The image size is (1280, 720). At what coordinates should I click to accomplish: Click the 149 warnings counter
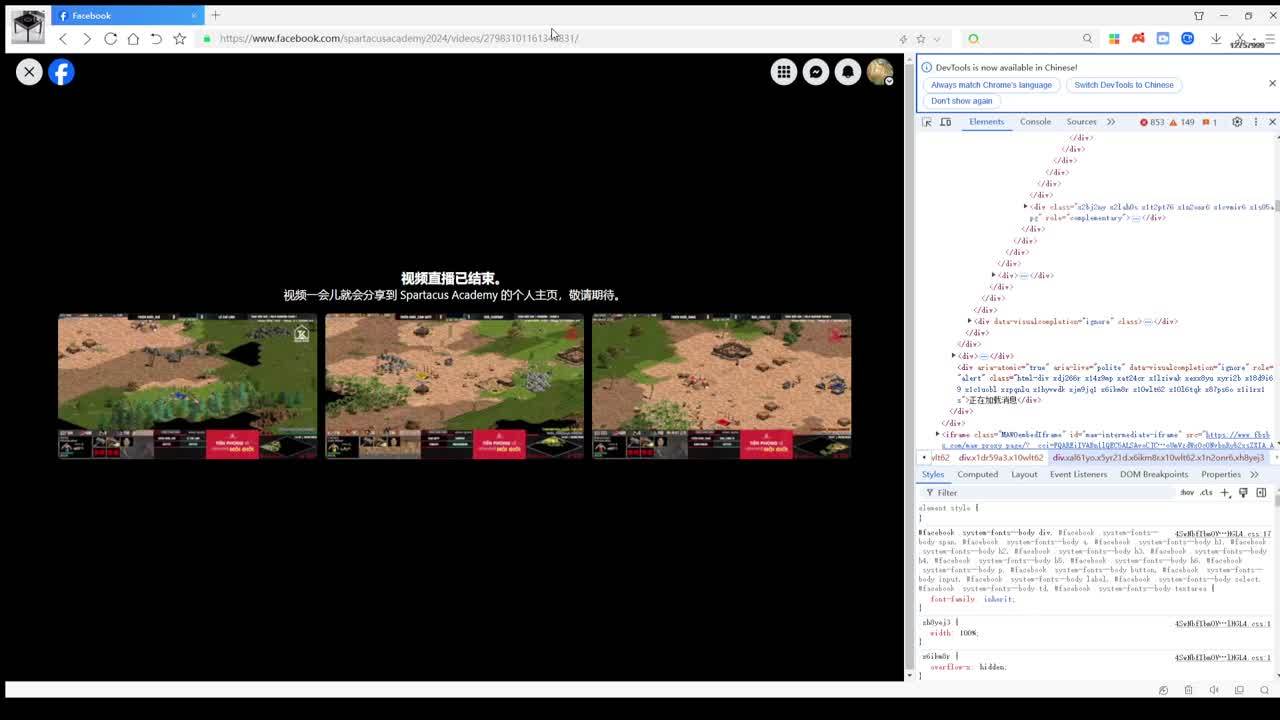coord(1182,122)
